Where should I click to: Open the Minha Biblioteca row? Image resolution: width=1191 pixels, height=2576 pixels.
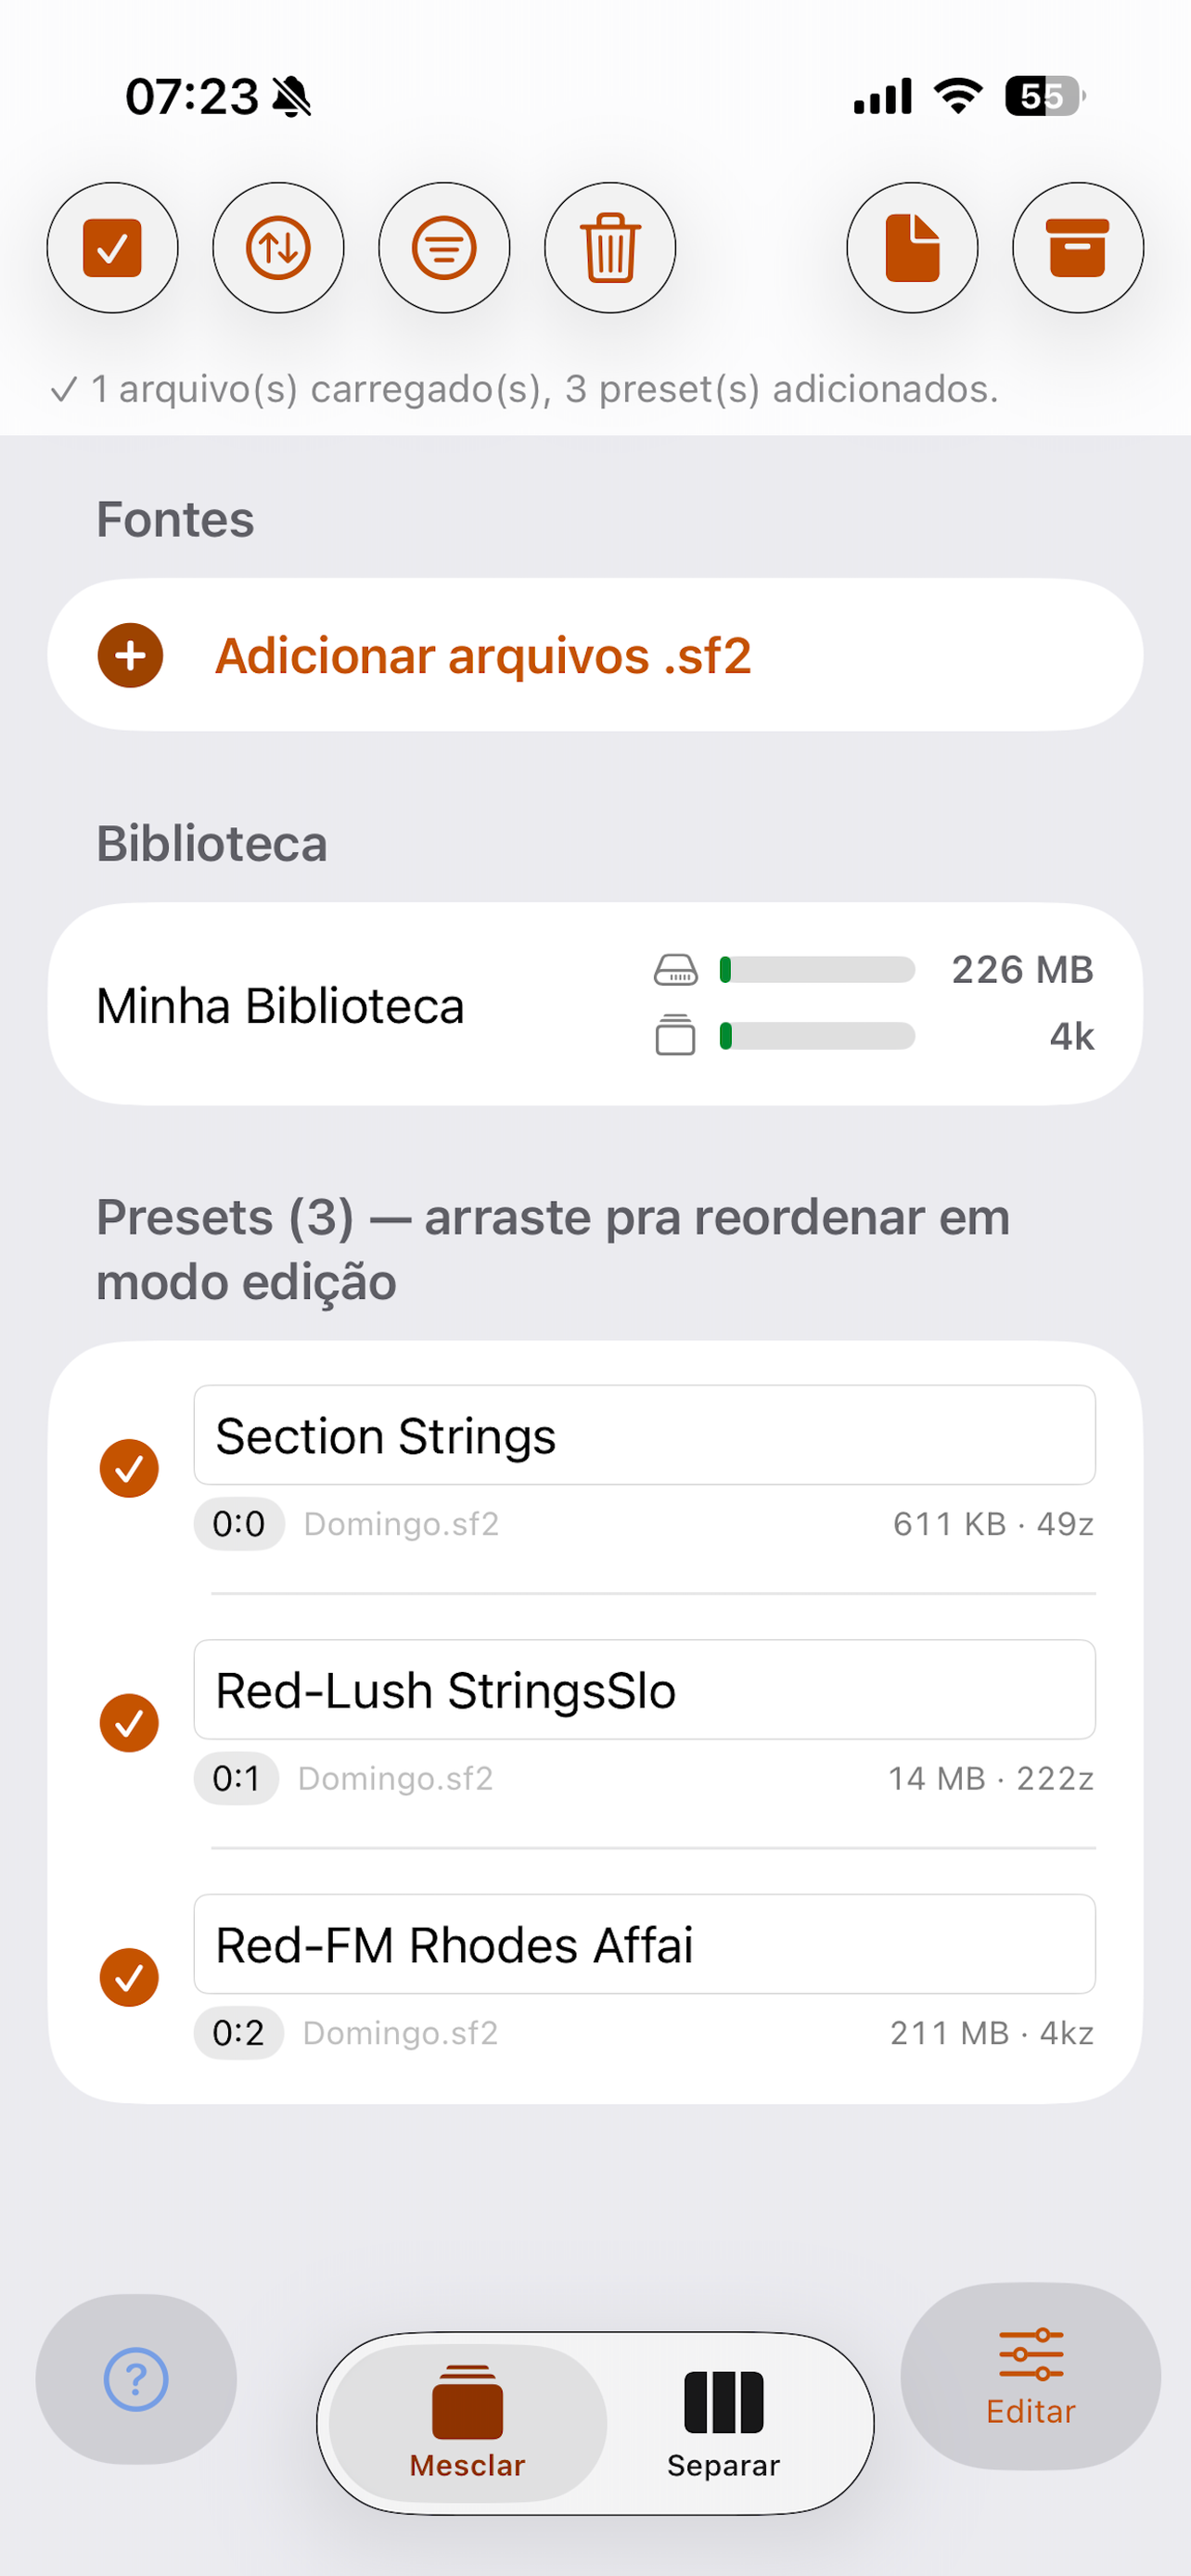coord(595,1004)
